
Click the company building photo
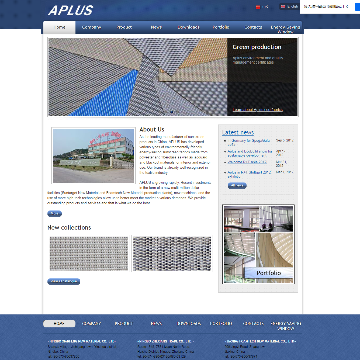pyautogui.click(x=93, y=156)
